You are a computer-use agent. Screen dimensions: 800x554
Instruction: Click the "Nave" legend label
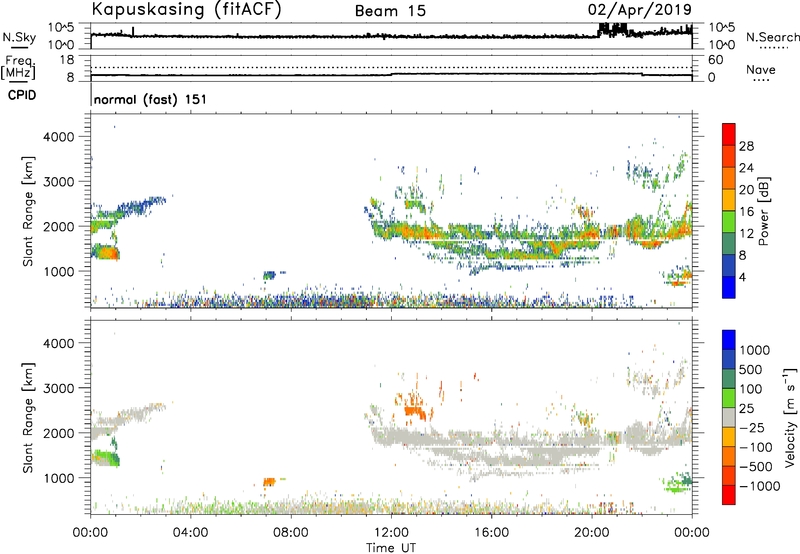(761, 70)
